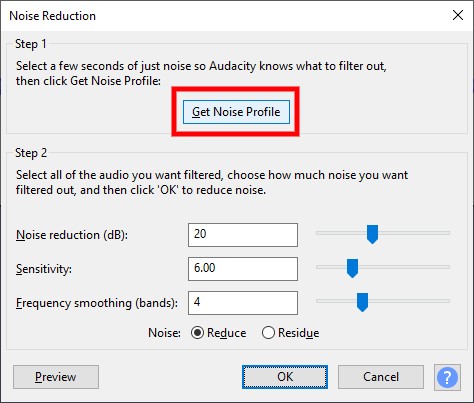
Task: Click the Sensitivity label text
Action: coord(44,269)
